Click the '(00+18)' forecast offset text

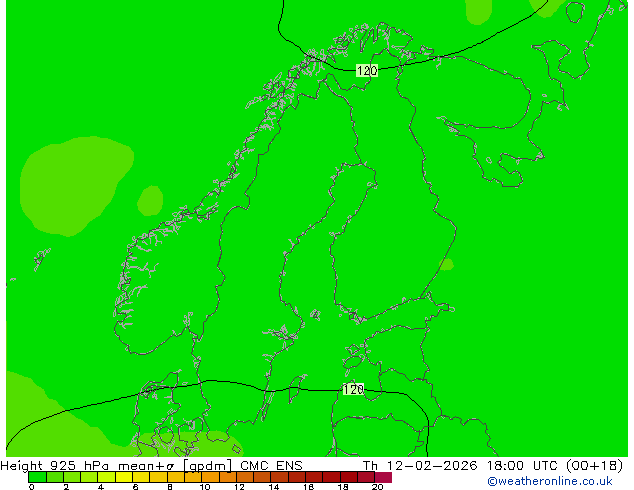594,466
